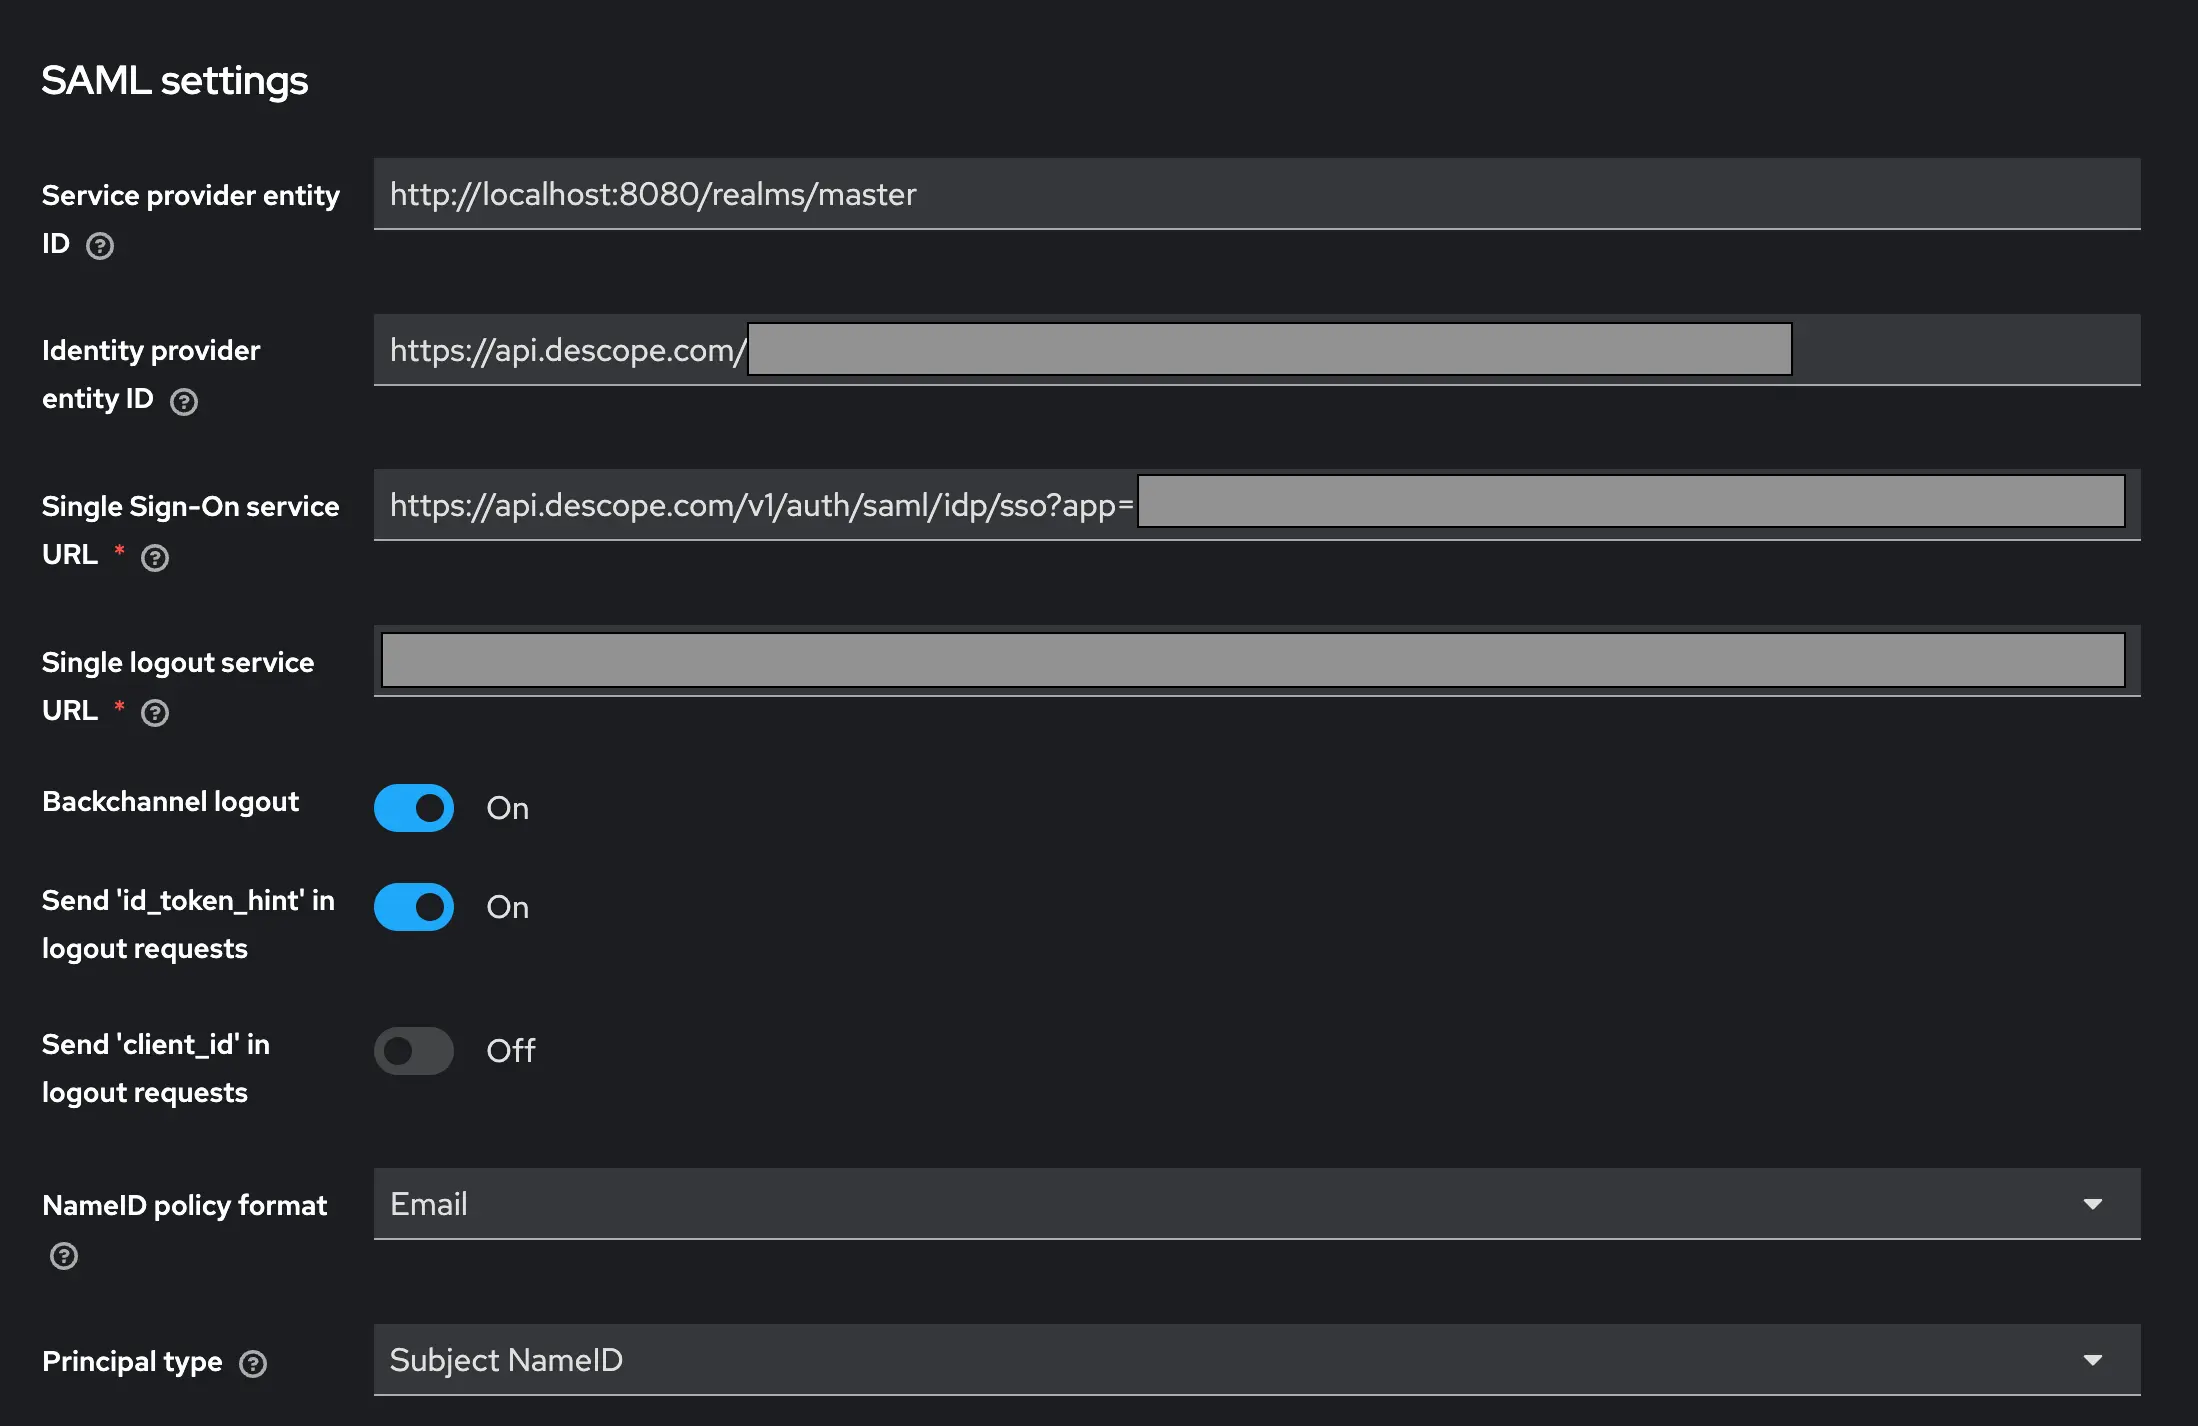Click the grayed portion of Identity provider entity ID
Screen dimensions: 2198x1426
click(1270, 349)
